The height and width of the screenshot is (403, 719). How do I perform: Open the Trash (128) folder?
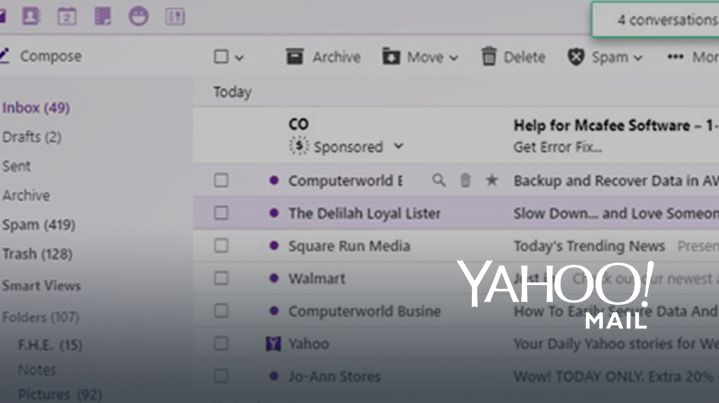pos(37,254)
